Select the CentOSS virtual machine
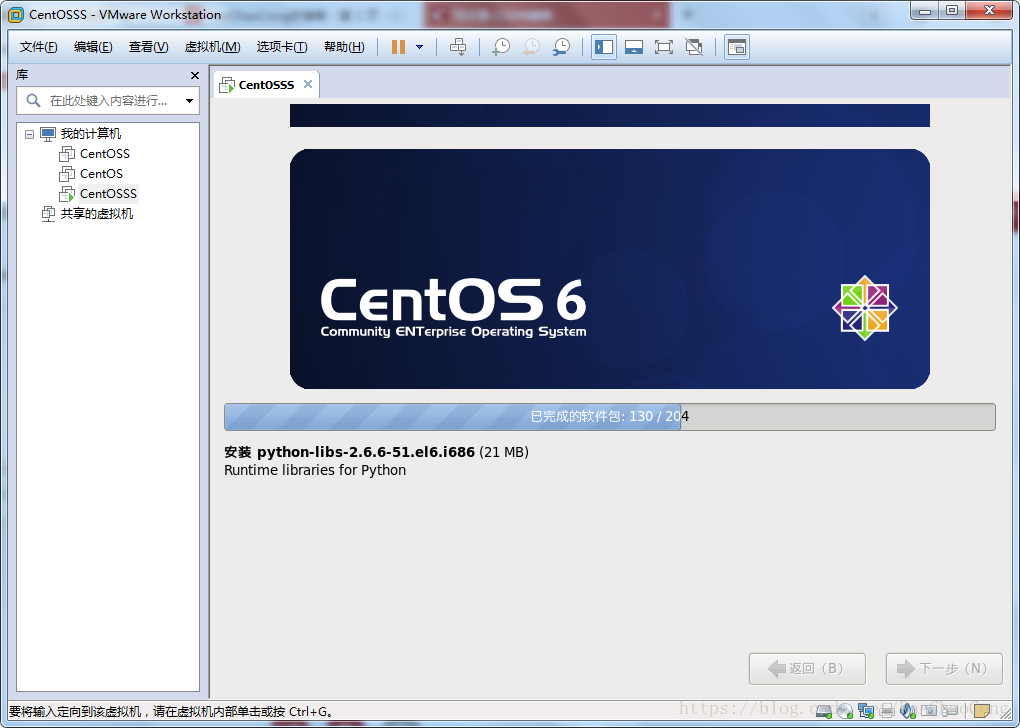The image size is (1020, 728). pos(105,154)
